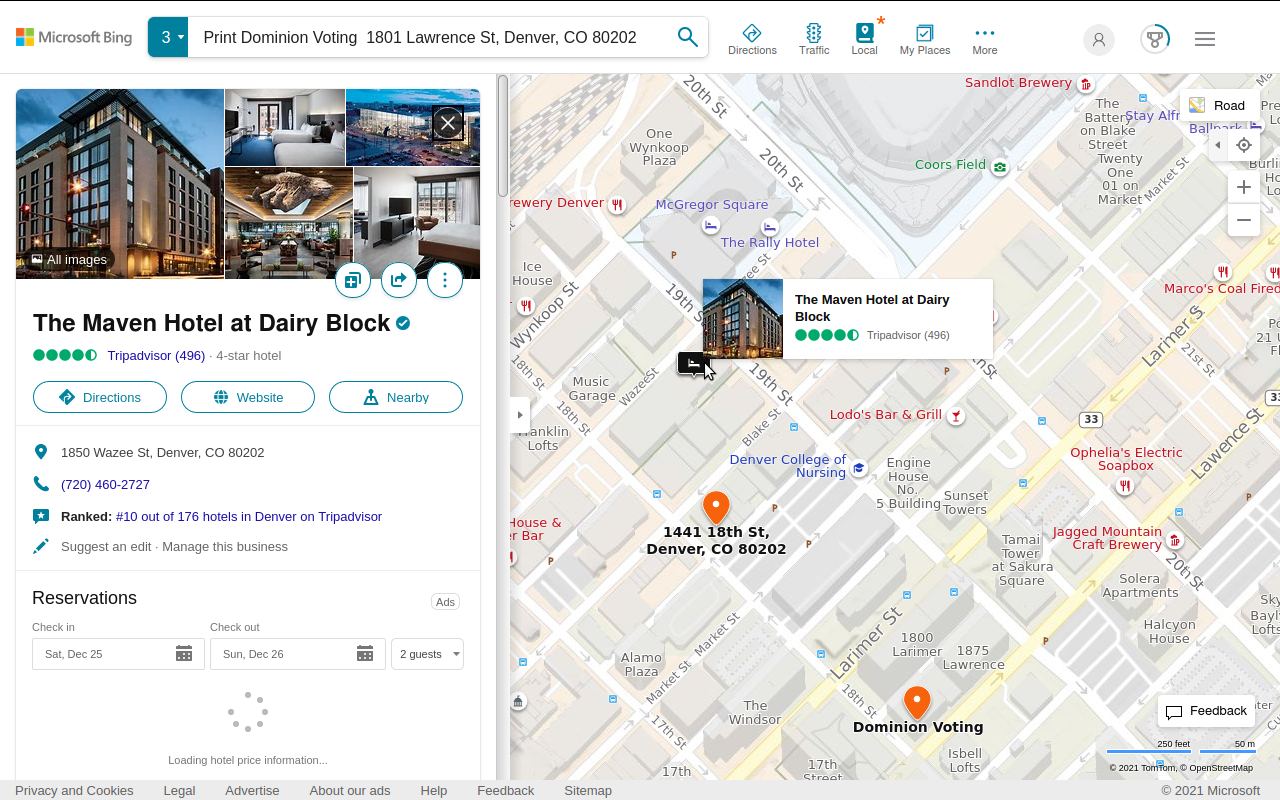Open Advertise footer link
Image resolution: width=1280 pixels, height=800 pixels.
tap(252, 790)
